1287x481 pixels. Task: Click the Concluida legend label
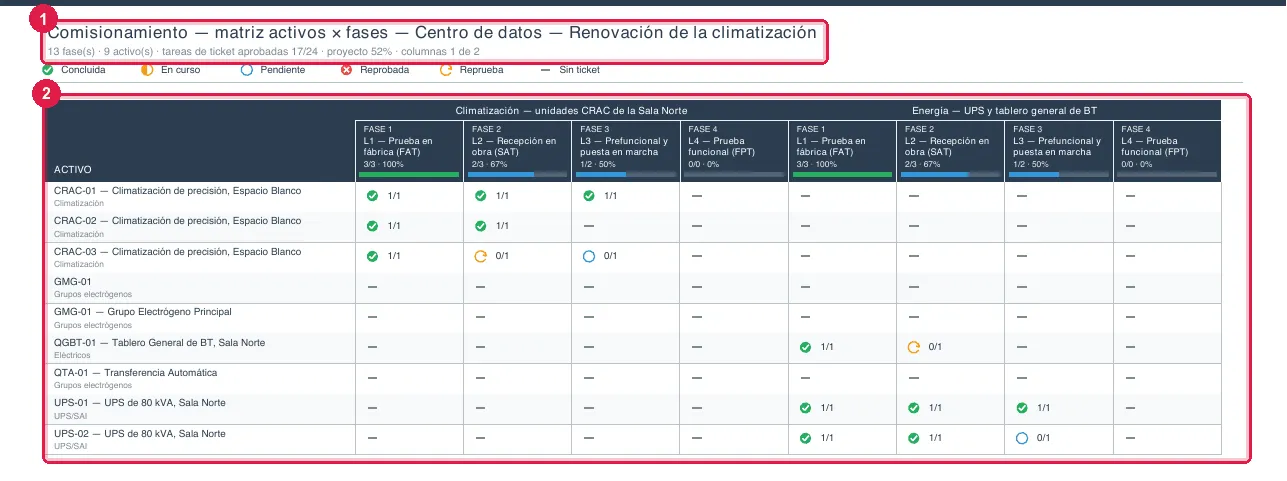click(x=83, y=70)
